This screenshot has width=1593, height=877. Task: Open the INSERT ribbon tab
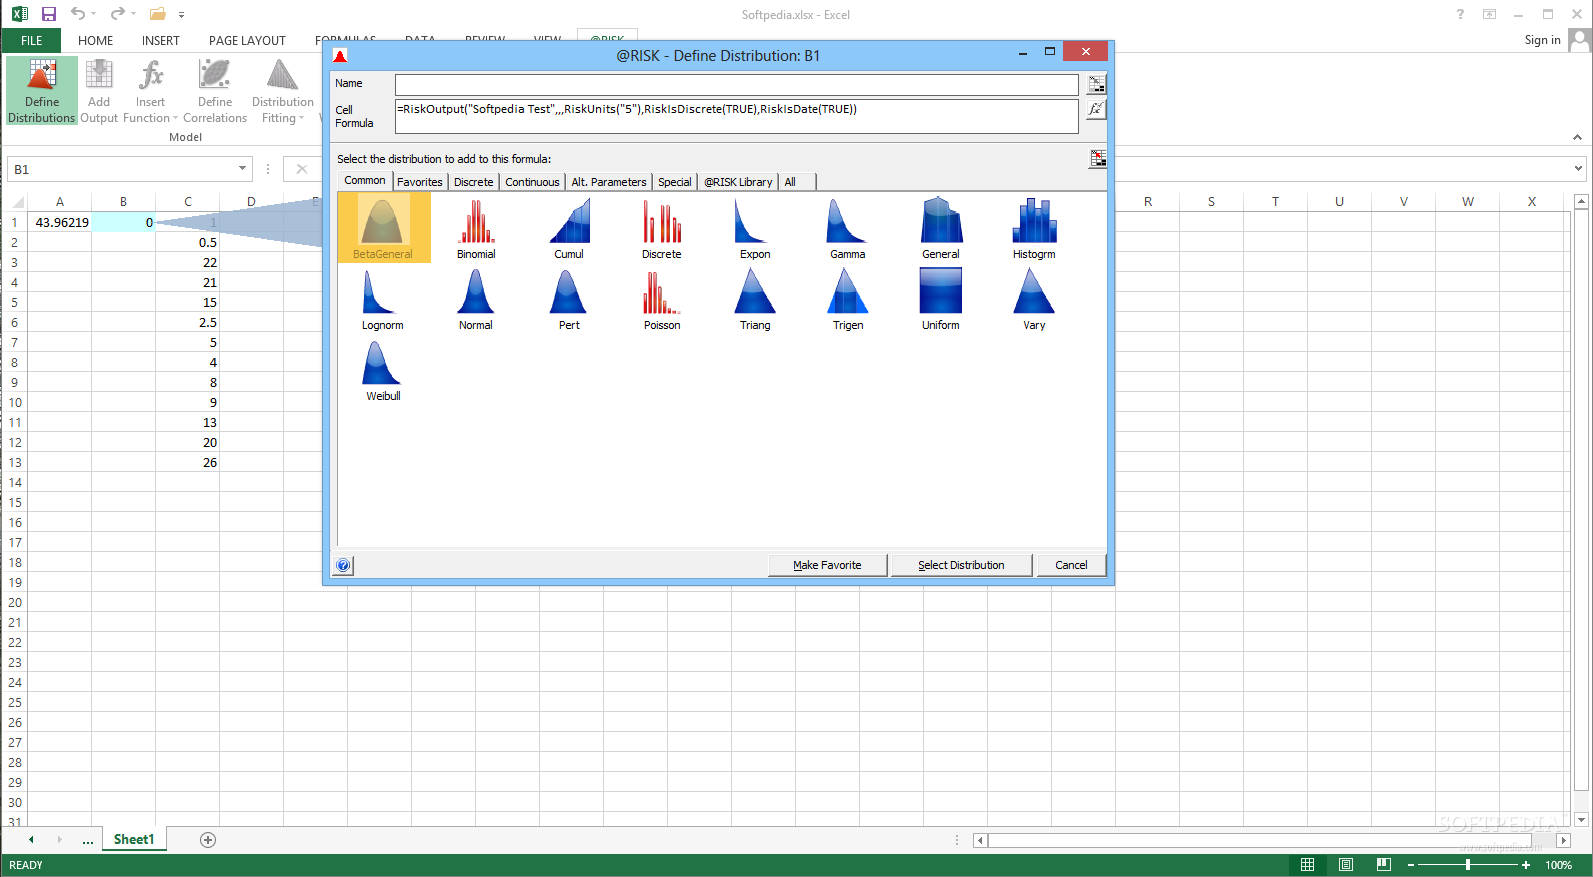161,40
